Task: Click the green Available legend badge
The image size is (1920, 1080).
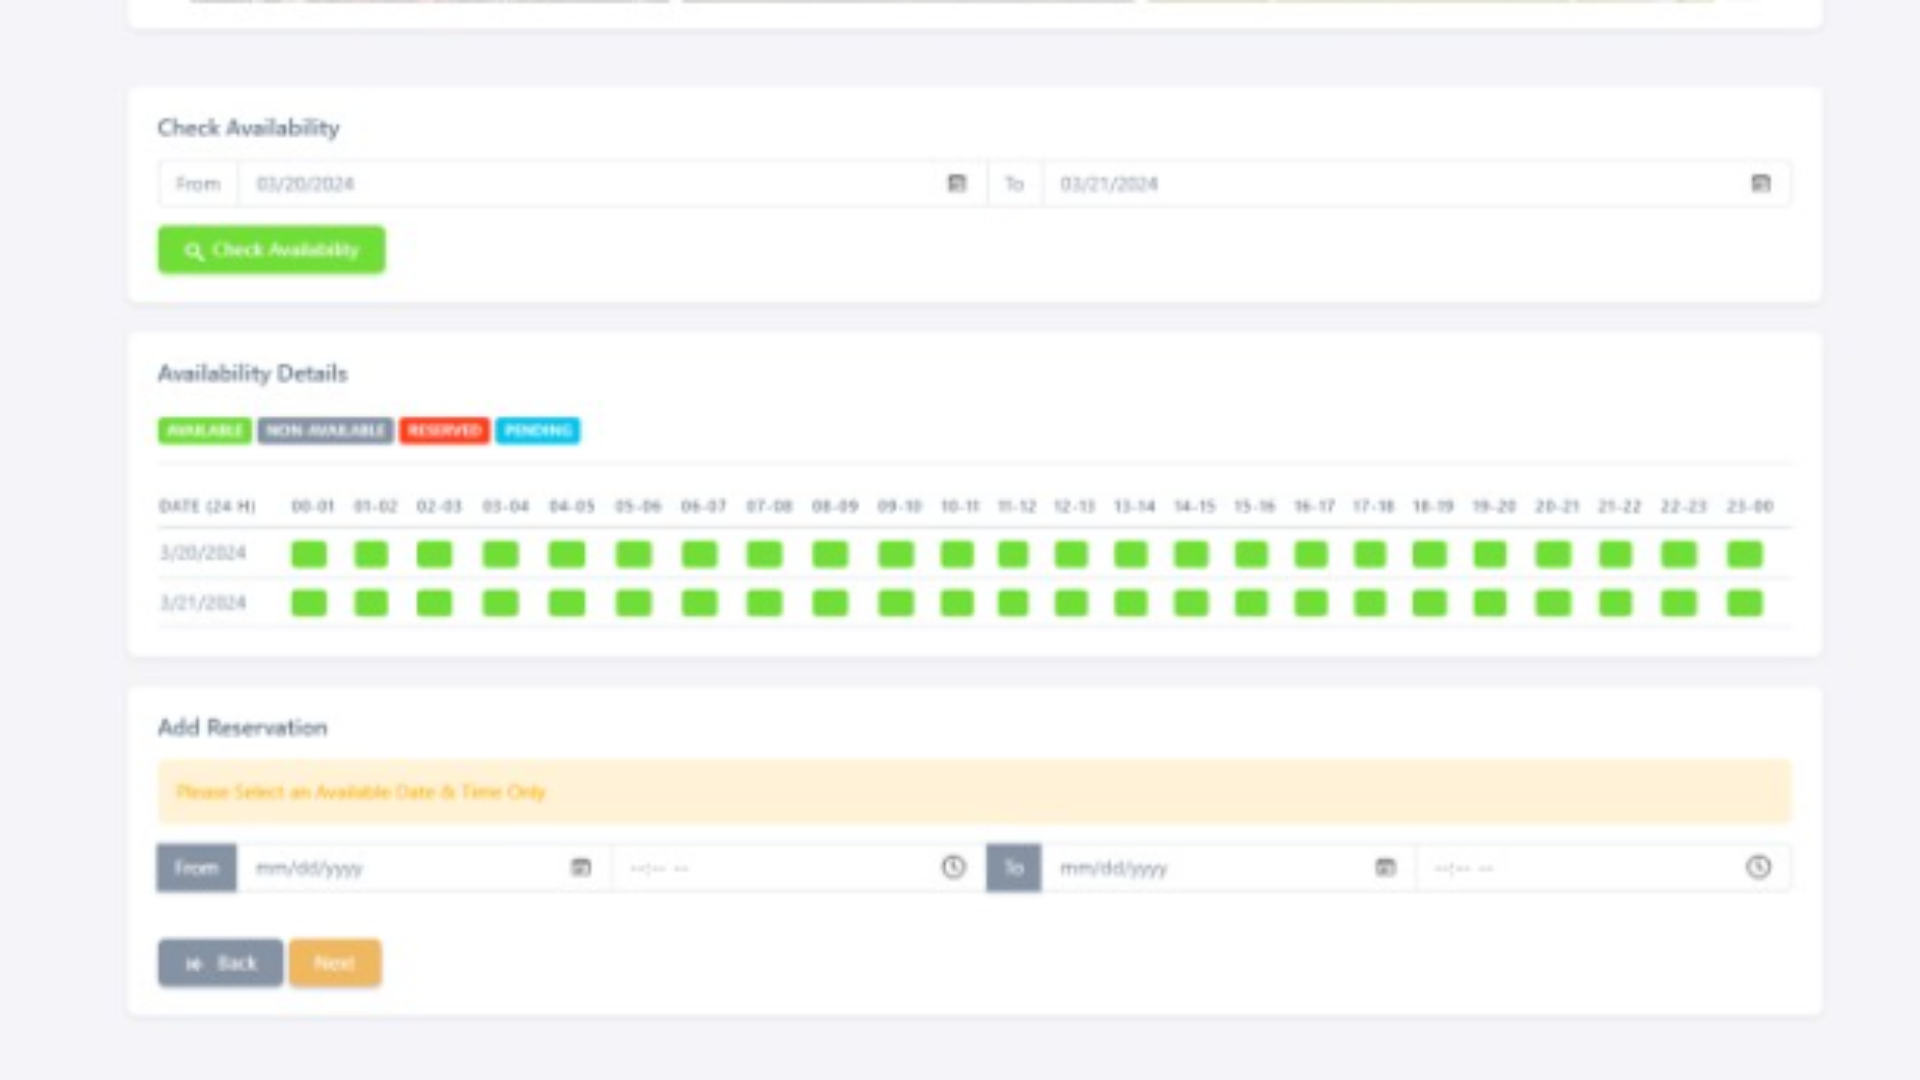Action: click(204, 431)
